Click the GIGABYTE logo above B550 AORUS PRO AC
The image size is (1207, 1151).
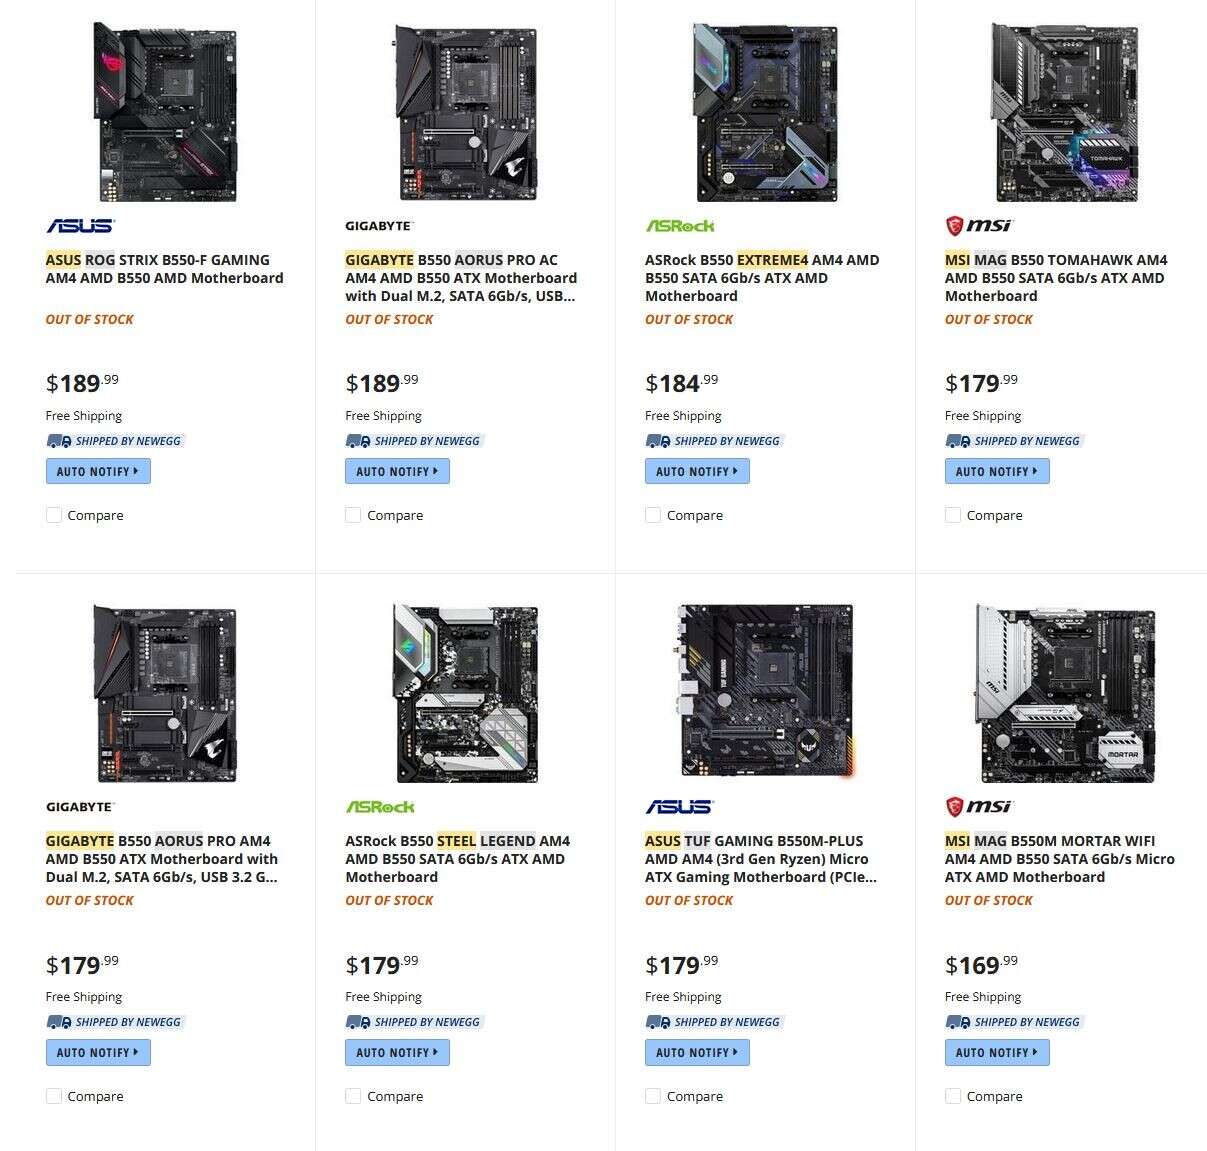coord(379,226)
